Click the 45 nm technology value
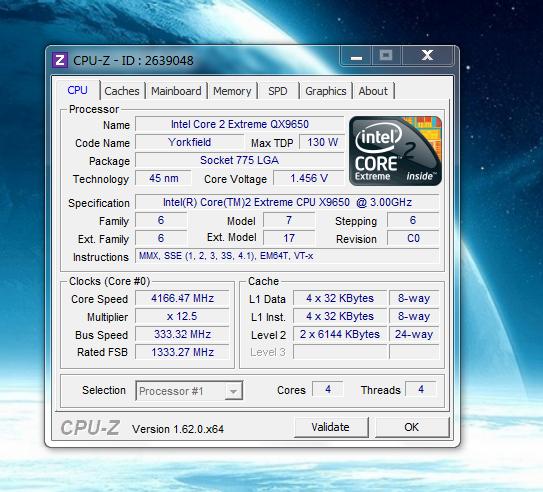 [163, 178]
